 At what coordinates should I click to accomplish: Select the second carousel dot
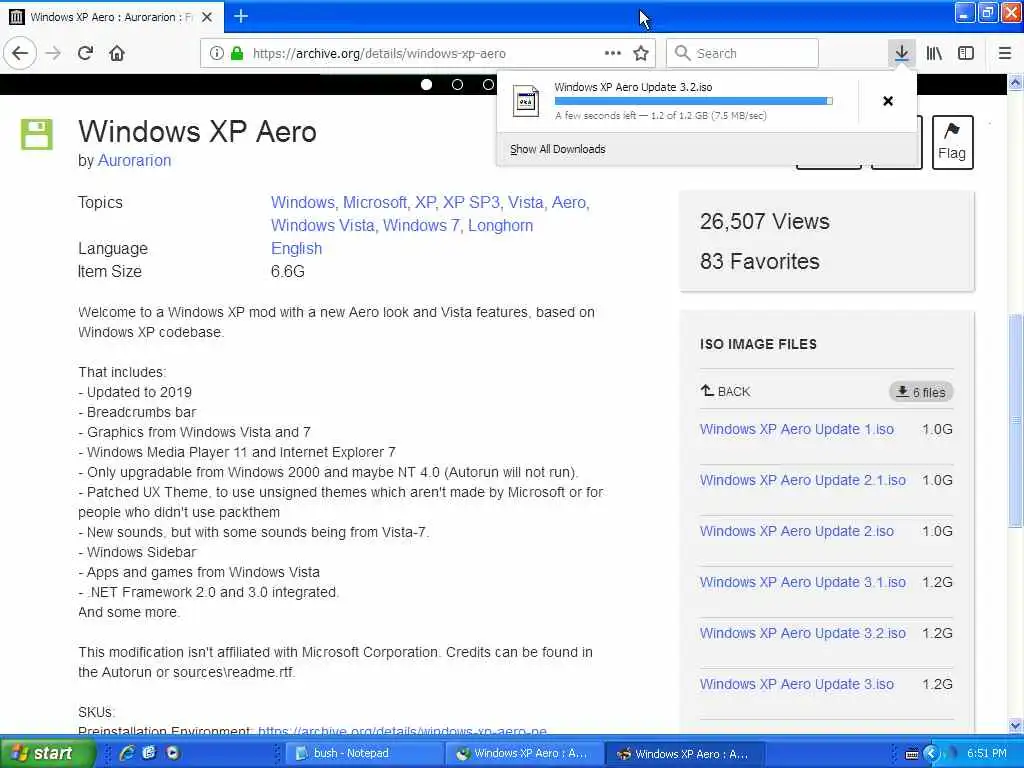457,84
